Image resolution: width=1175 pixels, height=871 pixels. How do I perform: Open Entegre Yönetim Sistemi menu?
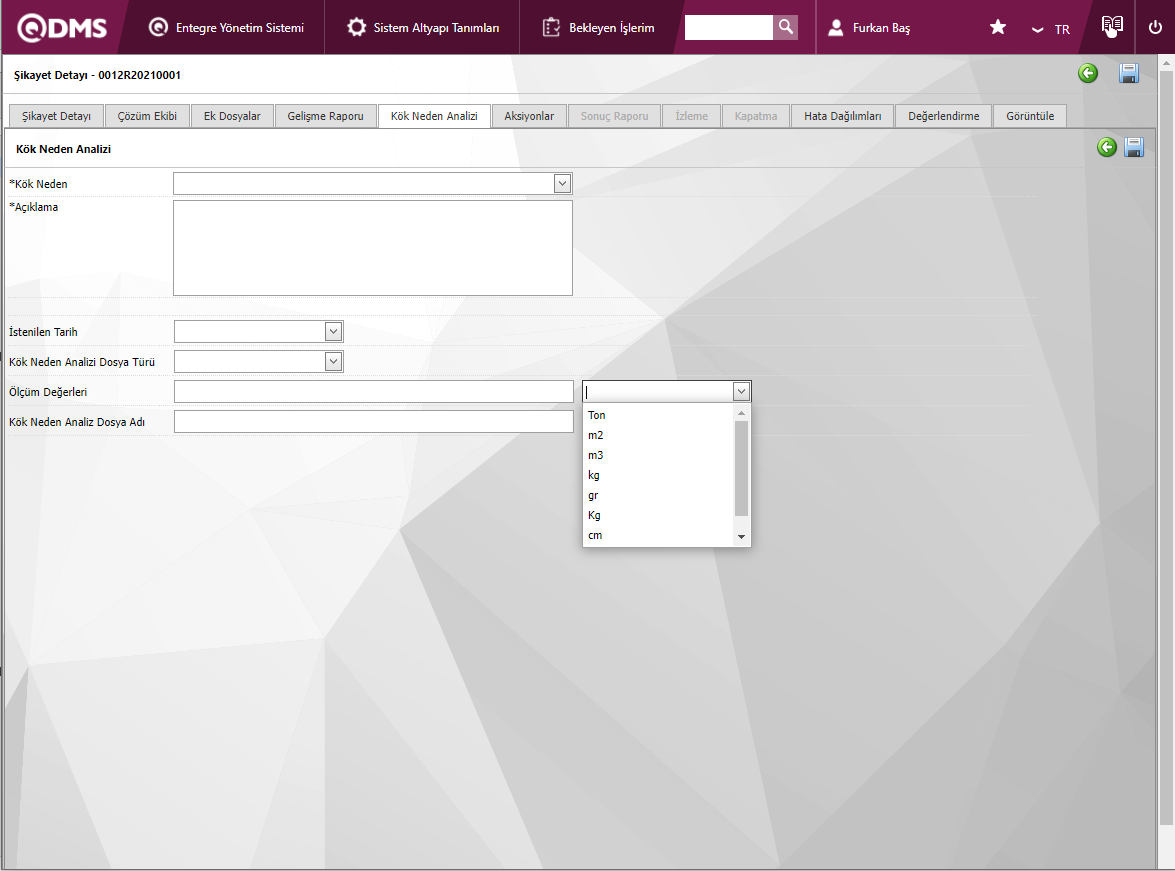(x=226, y=28)
